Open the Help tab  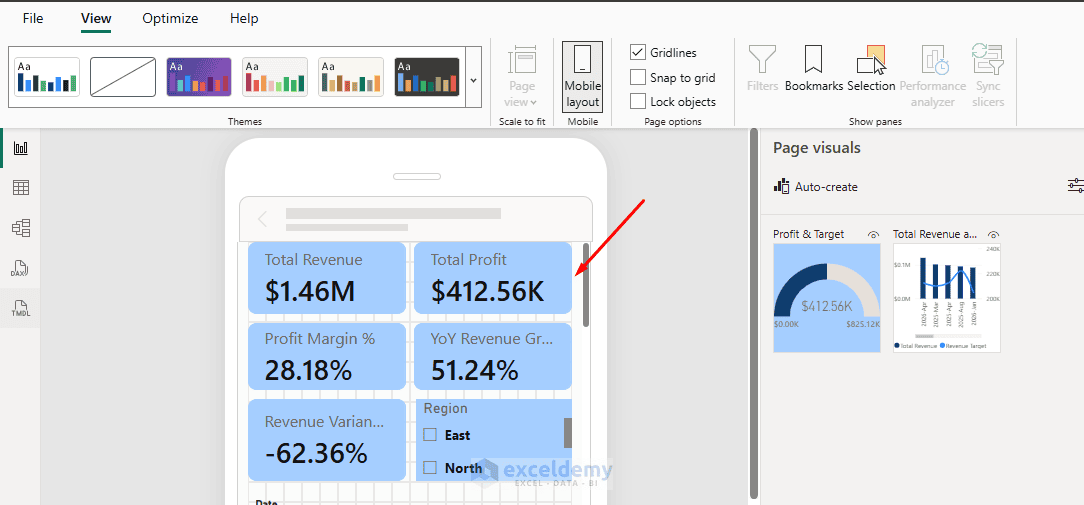244,19
